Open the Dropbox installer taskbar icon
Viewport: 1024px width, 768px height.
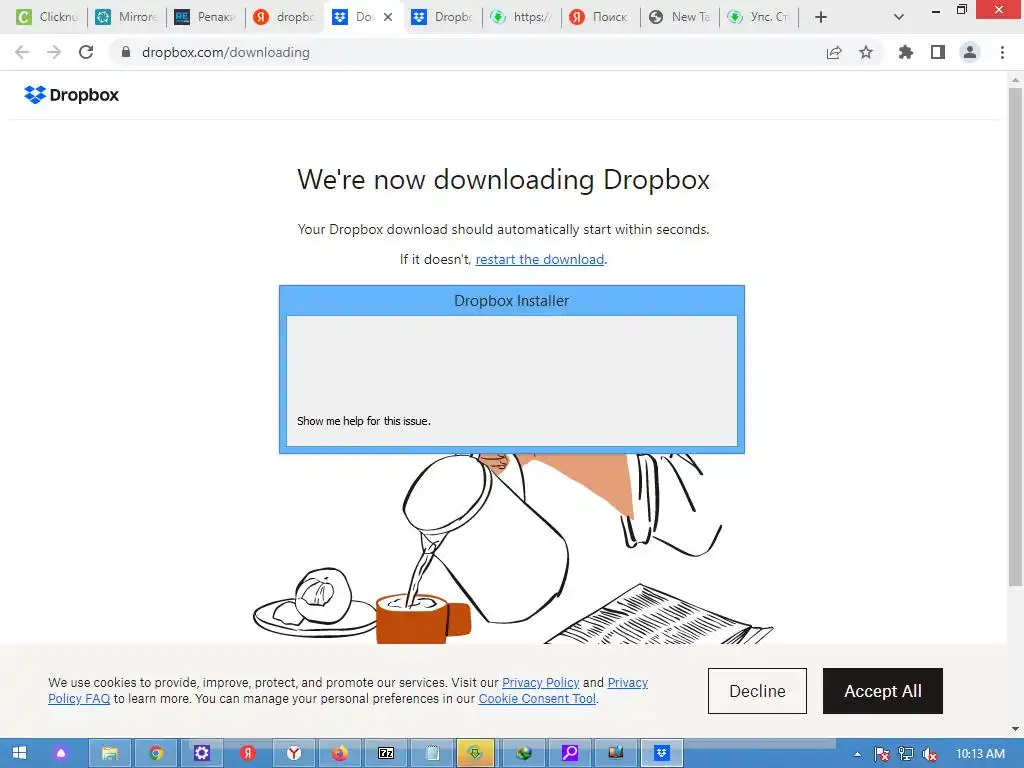coord(662,753)
